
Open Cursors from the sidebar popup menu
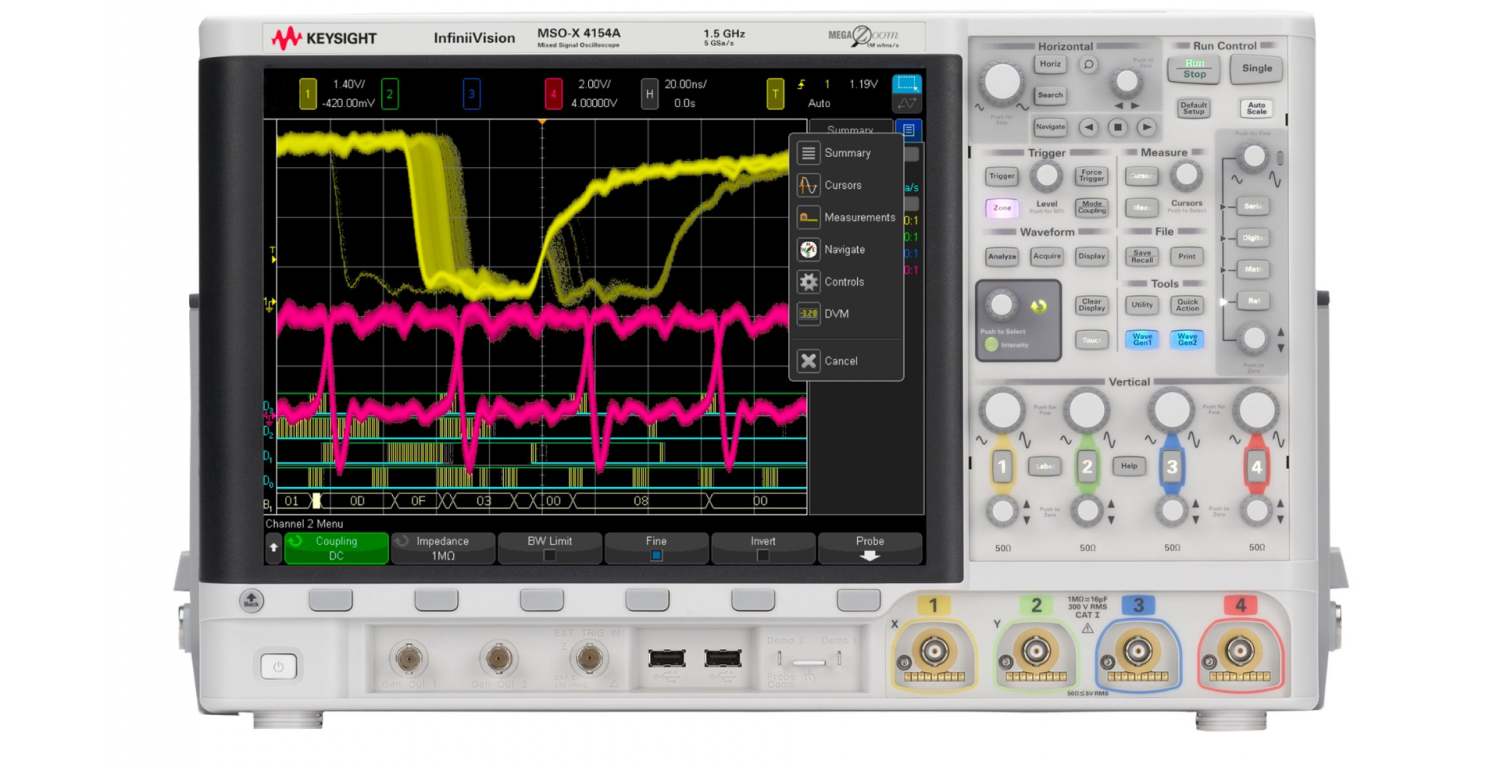pyautogui.click(x=846, y=185)
